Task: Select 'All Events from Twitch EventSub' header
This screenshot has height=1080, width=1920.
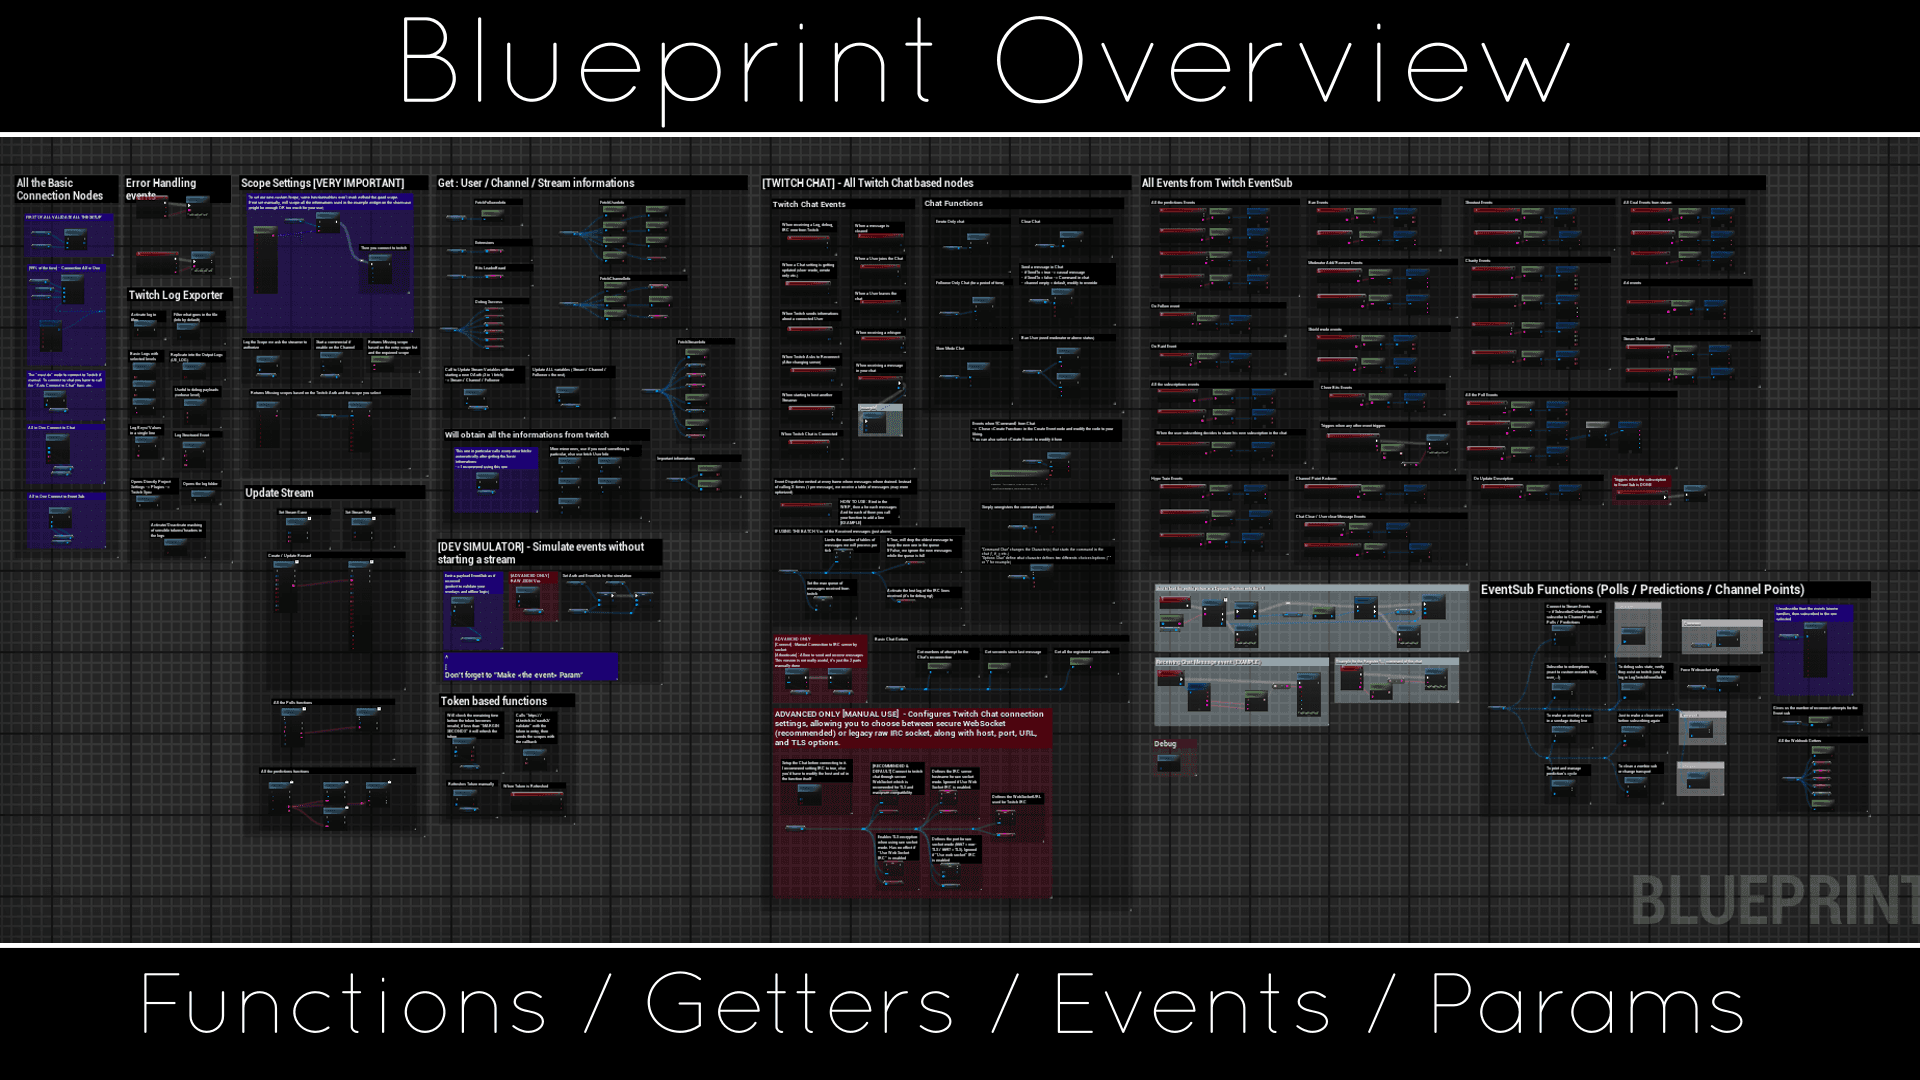Action: click(x=1217, y=183)
